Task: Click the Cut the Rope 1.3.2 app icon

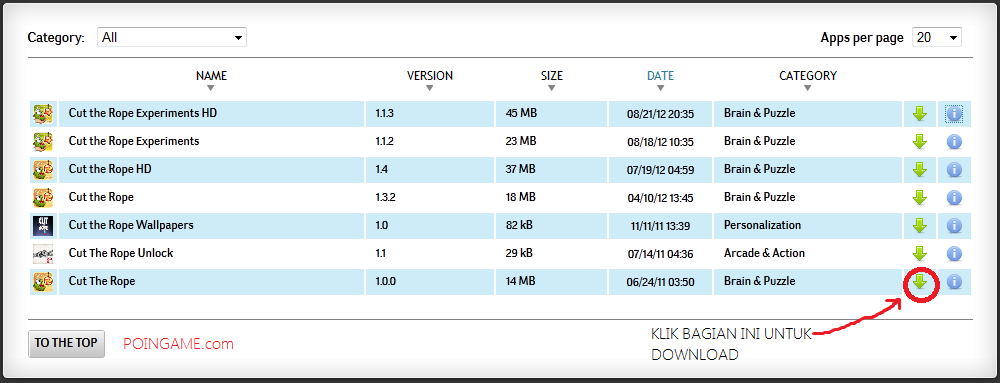Action: [43, 198]
